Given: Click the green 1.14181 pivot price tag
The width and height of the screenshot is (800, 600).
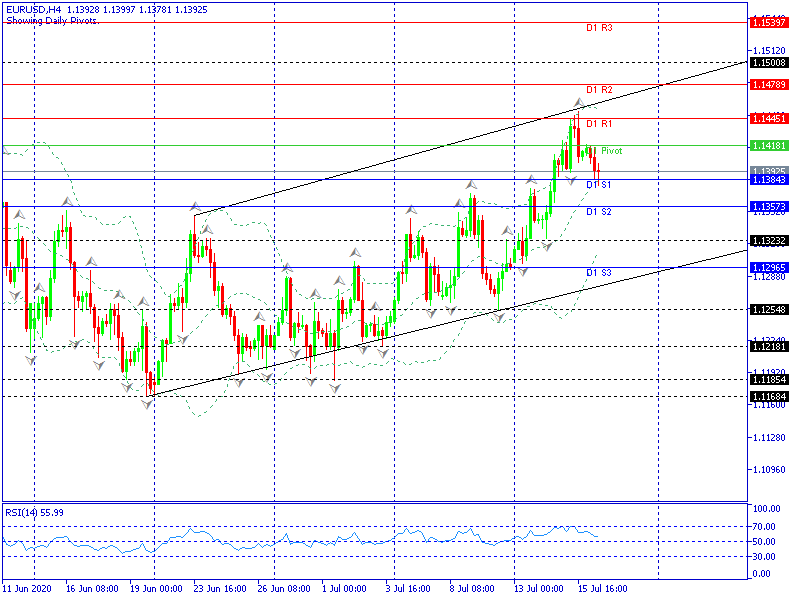Looking at the screenshot, I should pos(768,146).
